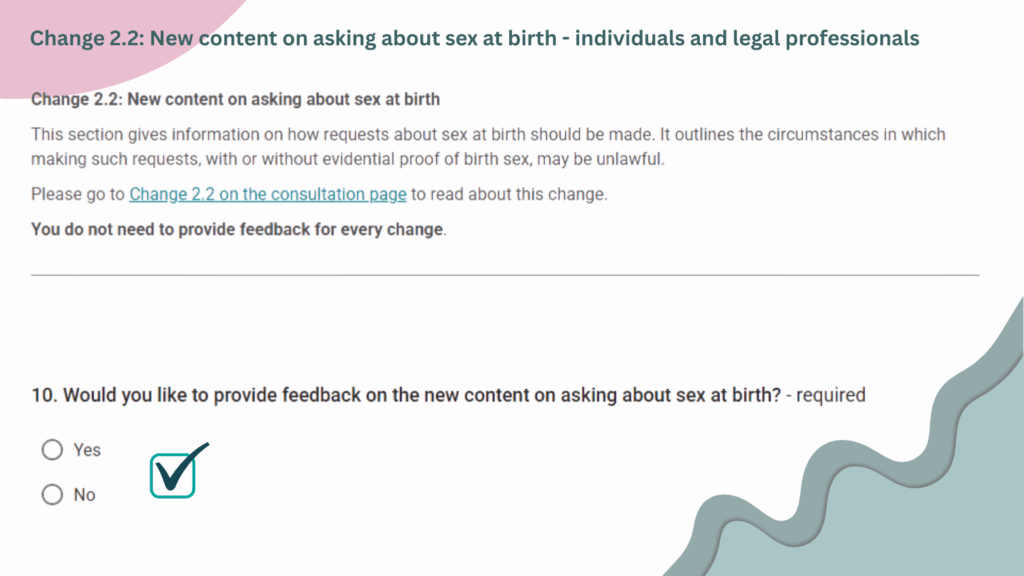This screenshot has height=576, width=1024.
Task: Click the green page title about legal professionals
Action: pyautogui.click(x=474, y=39)
